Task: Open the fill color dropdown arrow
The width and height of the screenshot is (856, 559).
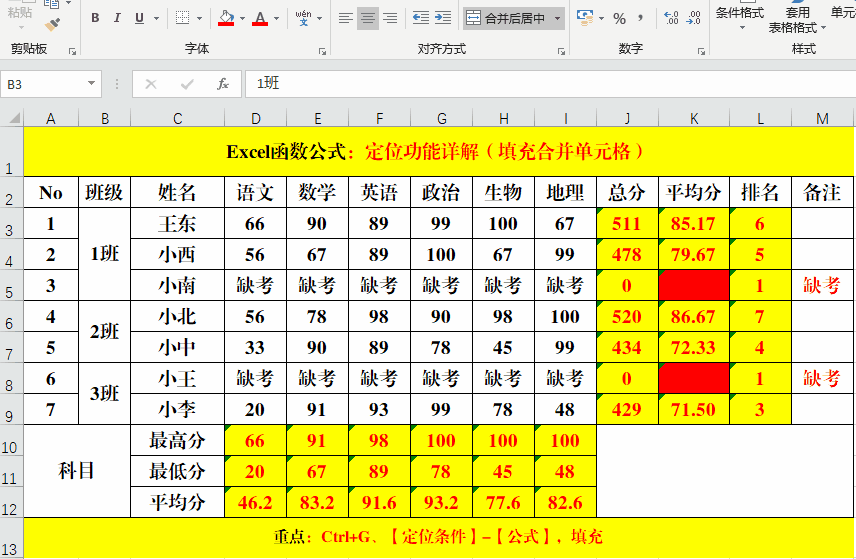Action: (241, 19)
